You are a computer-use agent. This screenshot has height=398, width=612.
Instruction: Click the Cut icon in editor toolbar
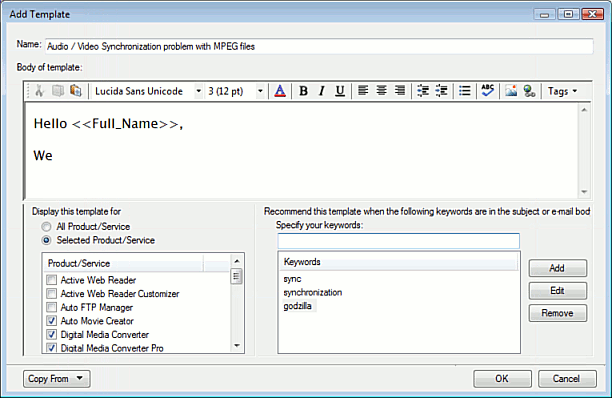pyautogui.click(x=39, y=91)
